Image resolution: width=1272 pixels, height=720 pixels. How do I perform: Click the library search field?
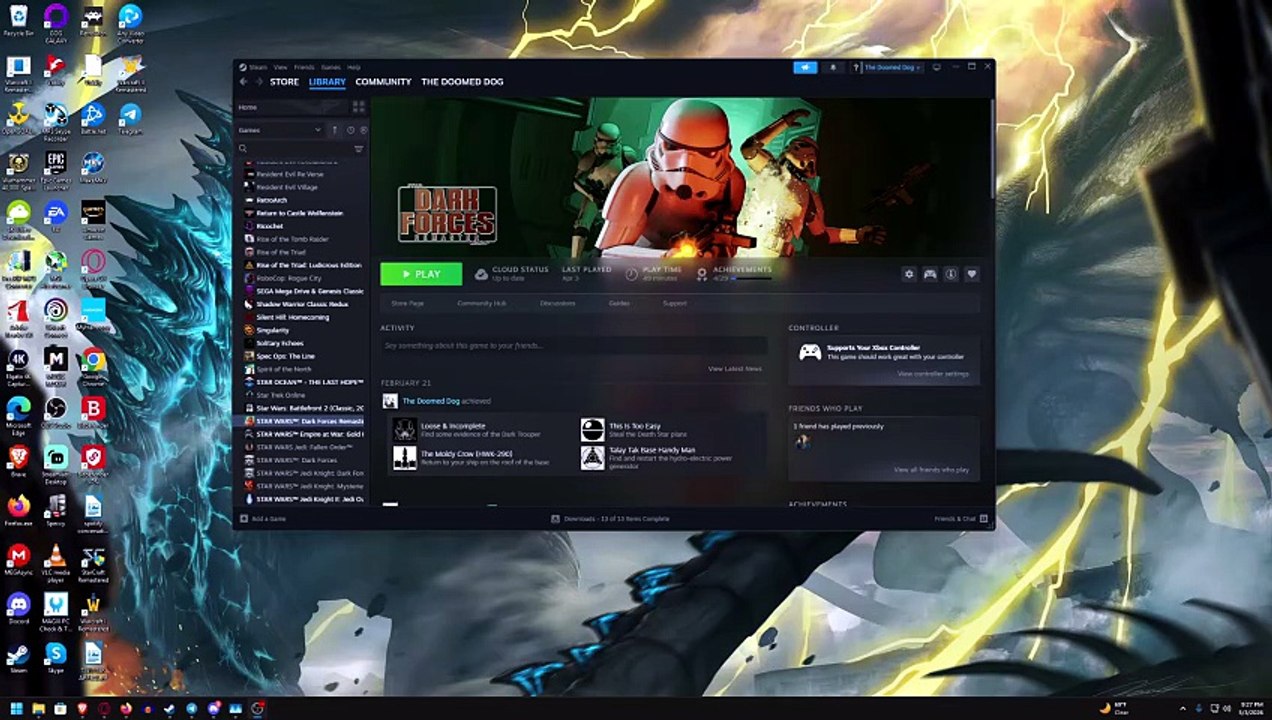click(x=294, y=149)
